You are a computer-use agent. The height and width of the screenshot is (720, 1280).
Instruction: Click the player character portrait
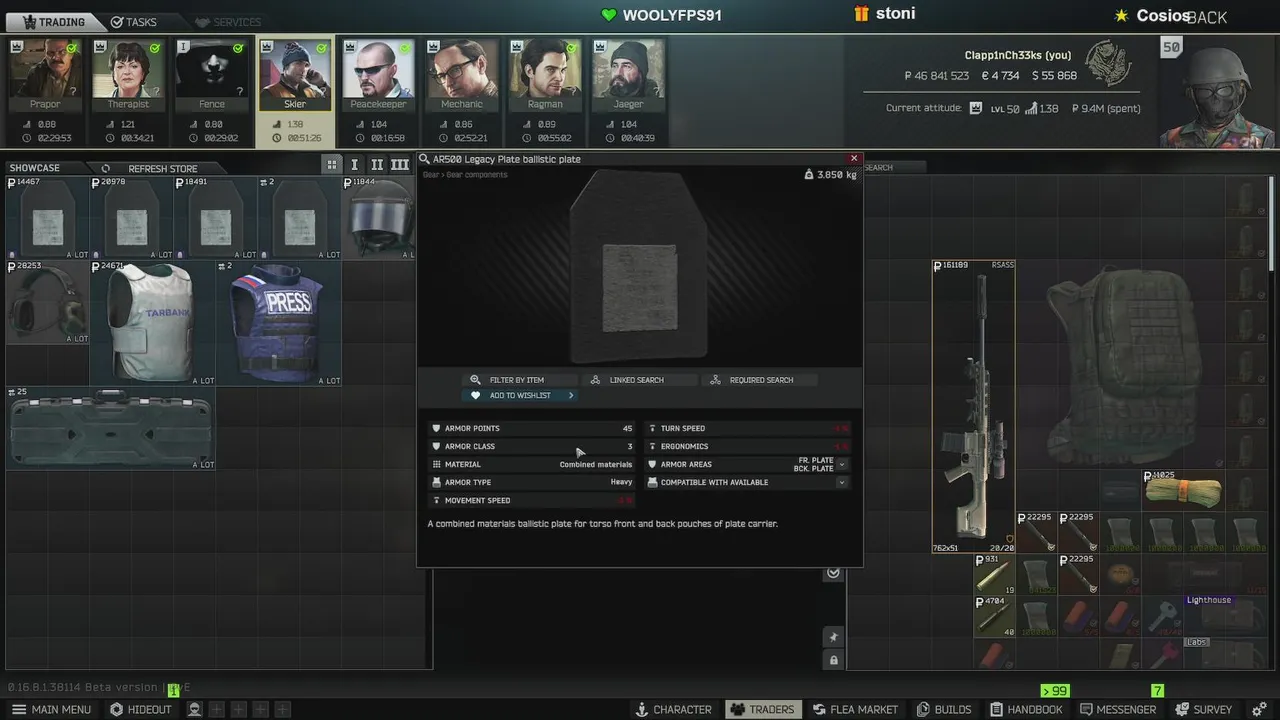click(1219, 93)
